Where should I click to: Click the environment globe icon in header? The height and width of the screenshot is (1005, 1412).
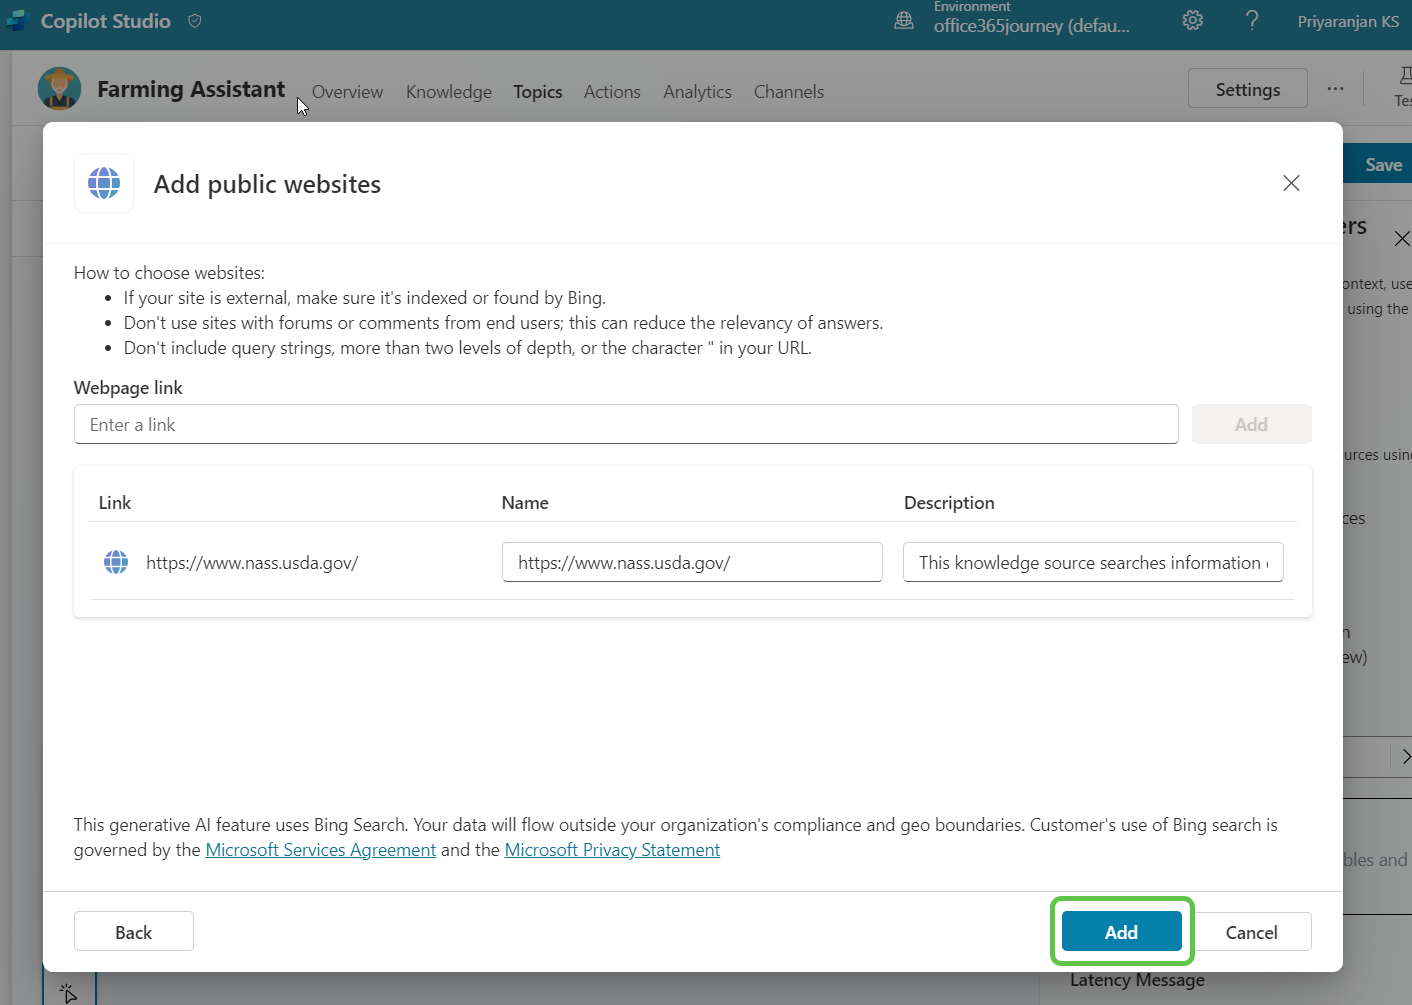pyautogui.click(x=904, y=21)
